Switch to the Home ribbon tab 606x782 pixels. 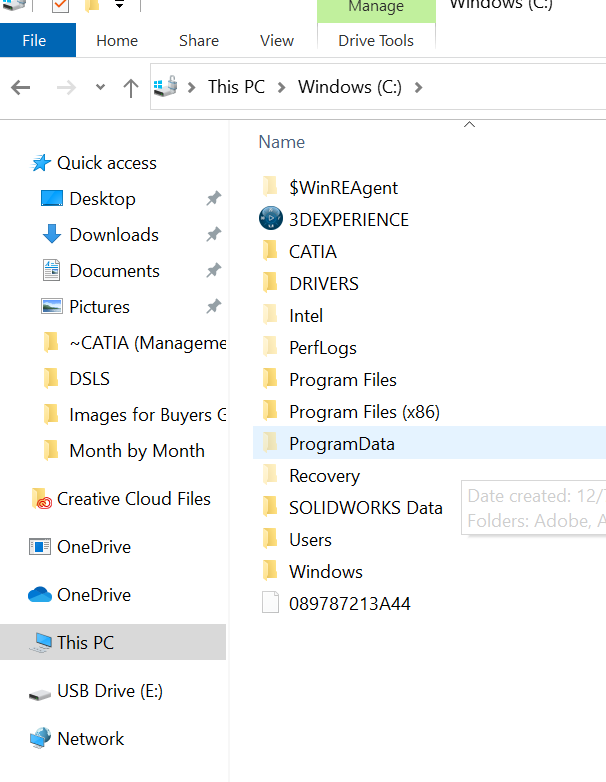click(x=117, y=40)
